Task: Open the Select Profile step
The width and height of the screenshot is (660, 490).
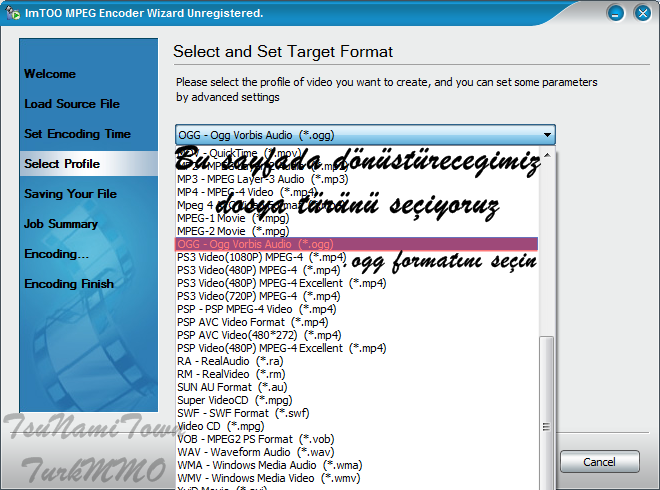Action: [88, 164]
